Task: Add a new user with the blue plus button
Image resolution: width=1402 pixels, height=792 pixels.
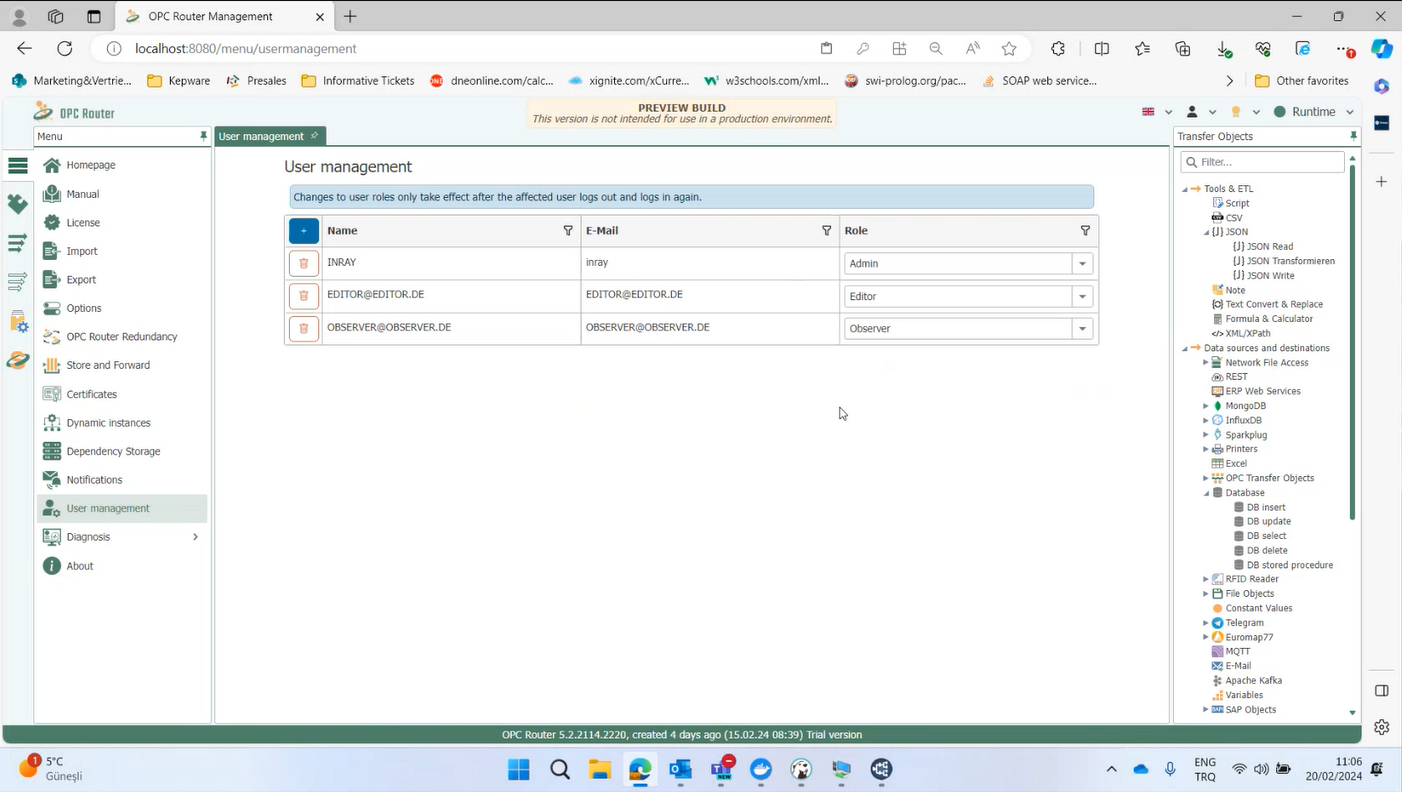Action: 303,230
